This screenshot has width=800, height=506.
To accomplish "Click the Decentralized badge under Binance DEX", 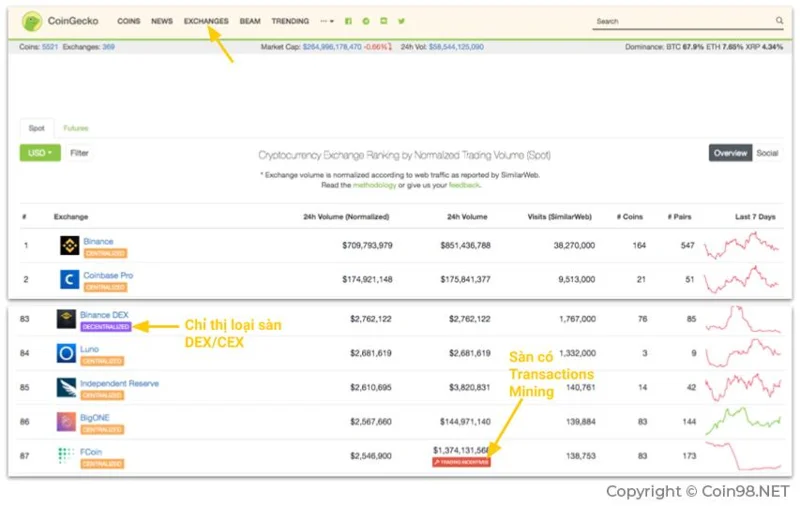I will [x=106, y=326].
